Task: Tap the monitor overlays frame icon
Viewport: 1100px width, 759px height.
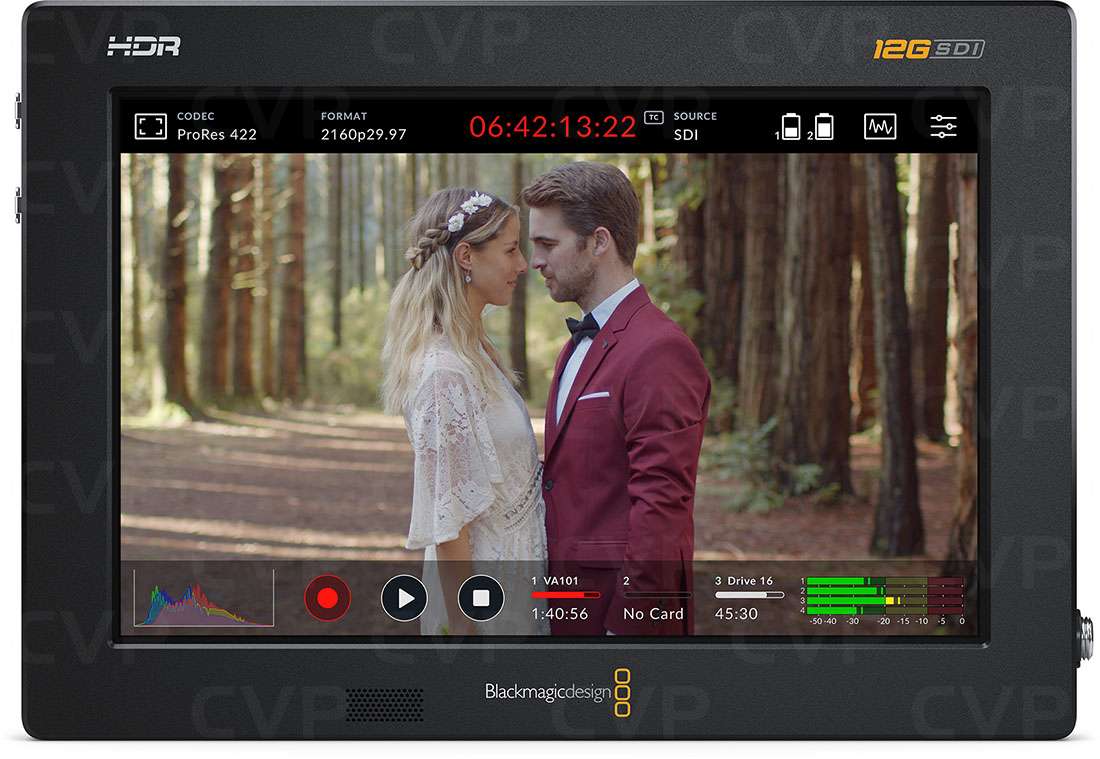Action: click(x=150, y=126)
